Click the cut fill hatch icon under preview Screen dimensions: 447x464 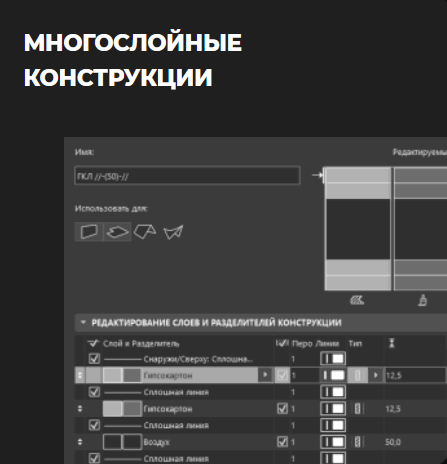357,300
